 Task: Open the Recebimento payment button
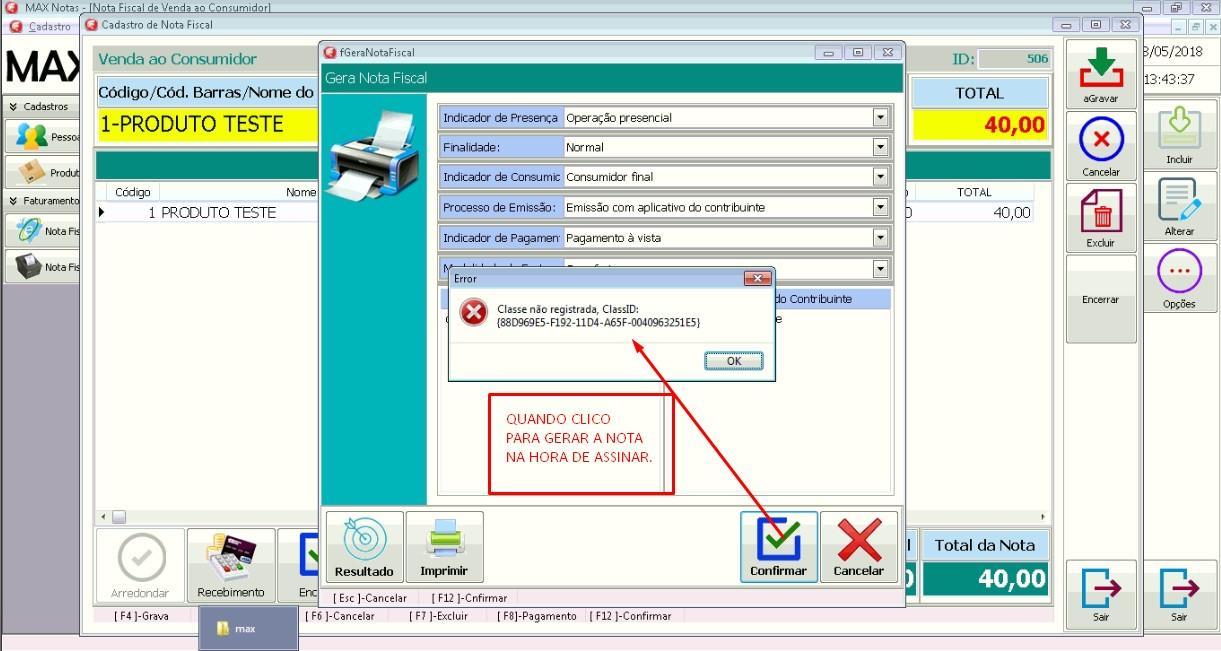point(231,565)
